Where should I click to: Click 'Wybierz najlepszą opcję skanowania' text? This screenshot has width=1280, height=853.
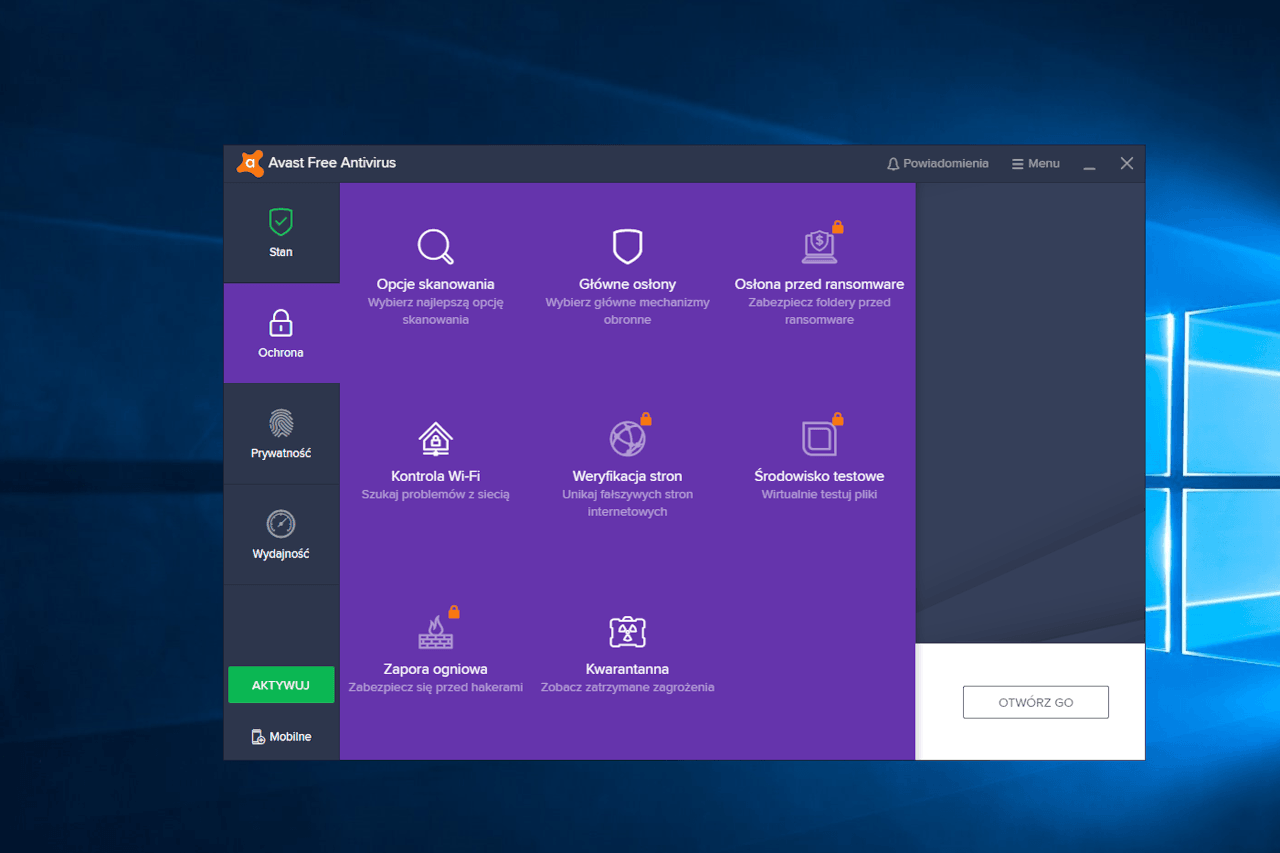tap(436, 311)
